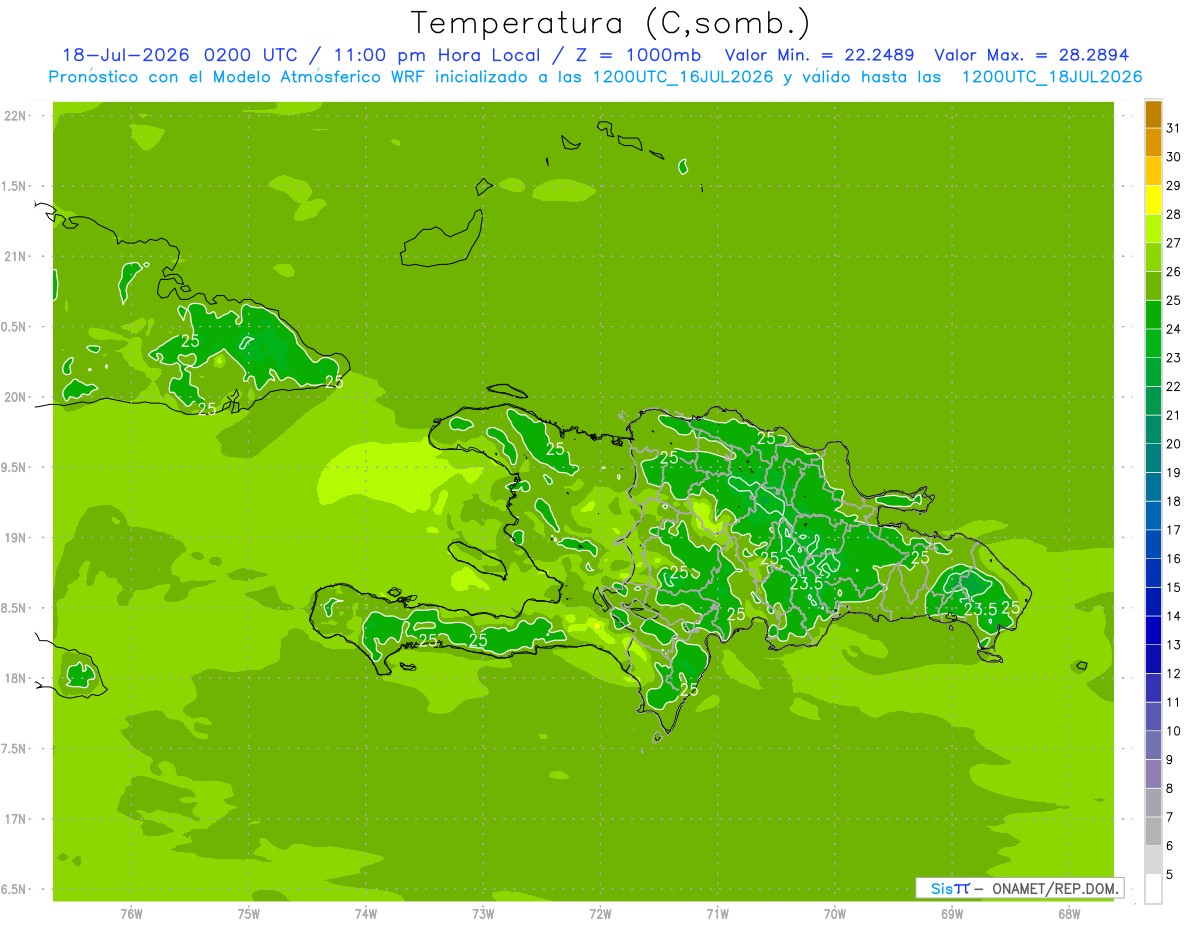Pick the legend color band between 12 and 13
This screenshot has width=1200, height=927.
click(1153, 659)
